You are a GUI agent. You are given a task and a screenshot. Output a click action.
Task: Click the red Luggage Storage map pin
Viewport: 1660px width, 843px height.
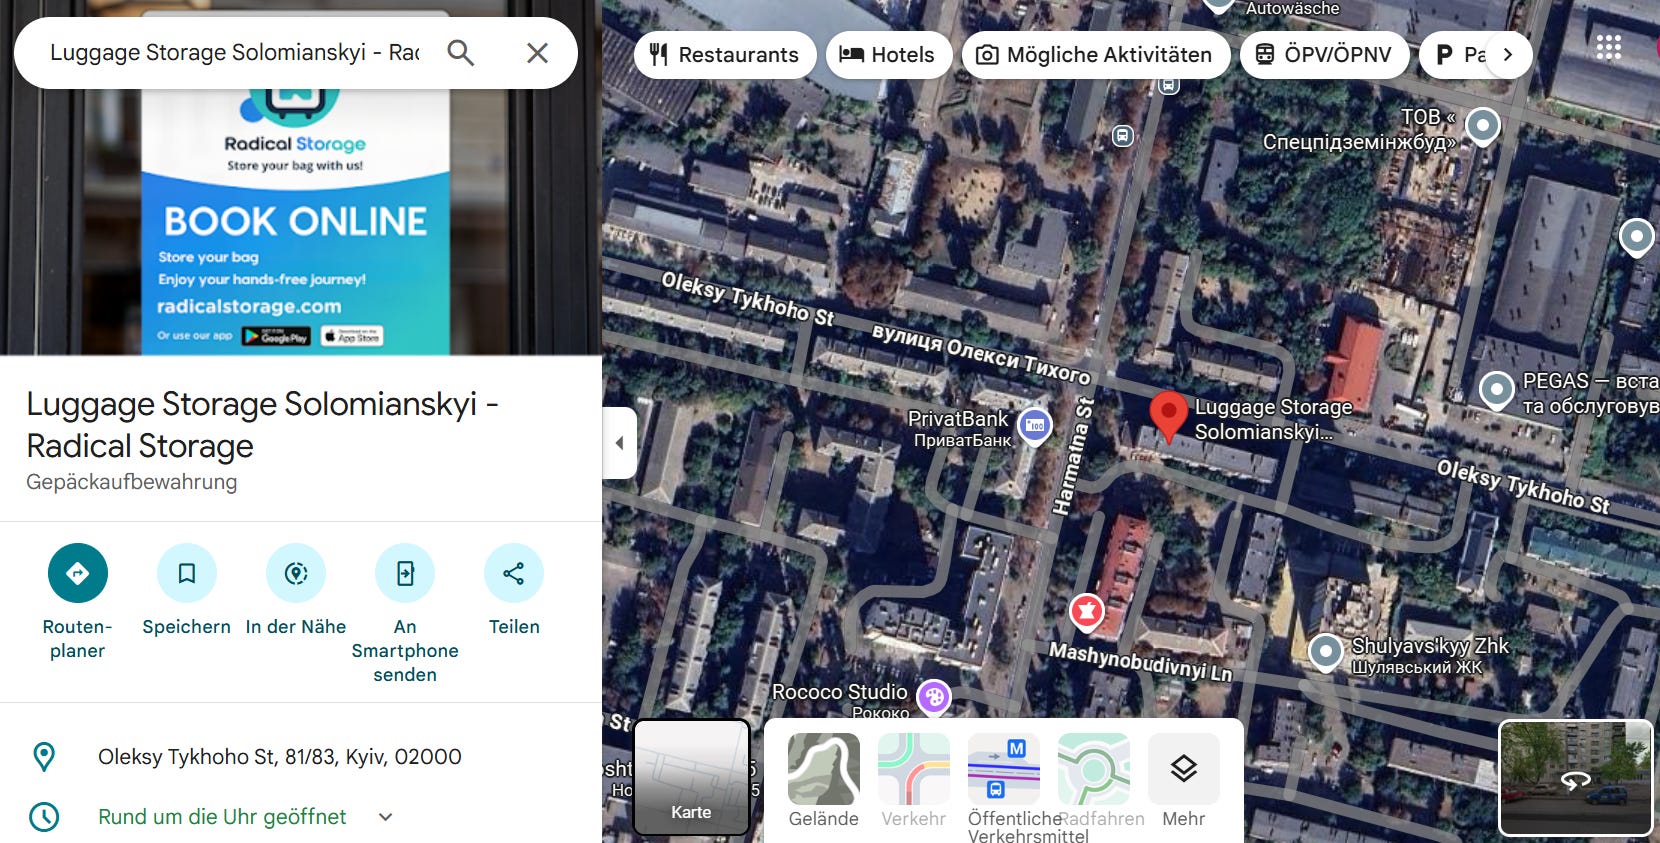(x=1168, y=416)
